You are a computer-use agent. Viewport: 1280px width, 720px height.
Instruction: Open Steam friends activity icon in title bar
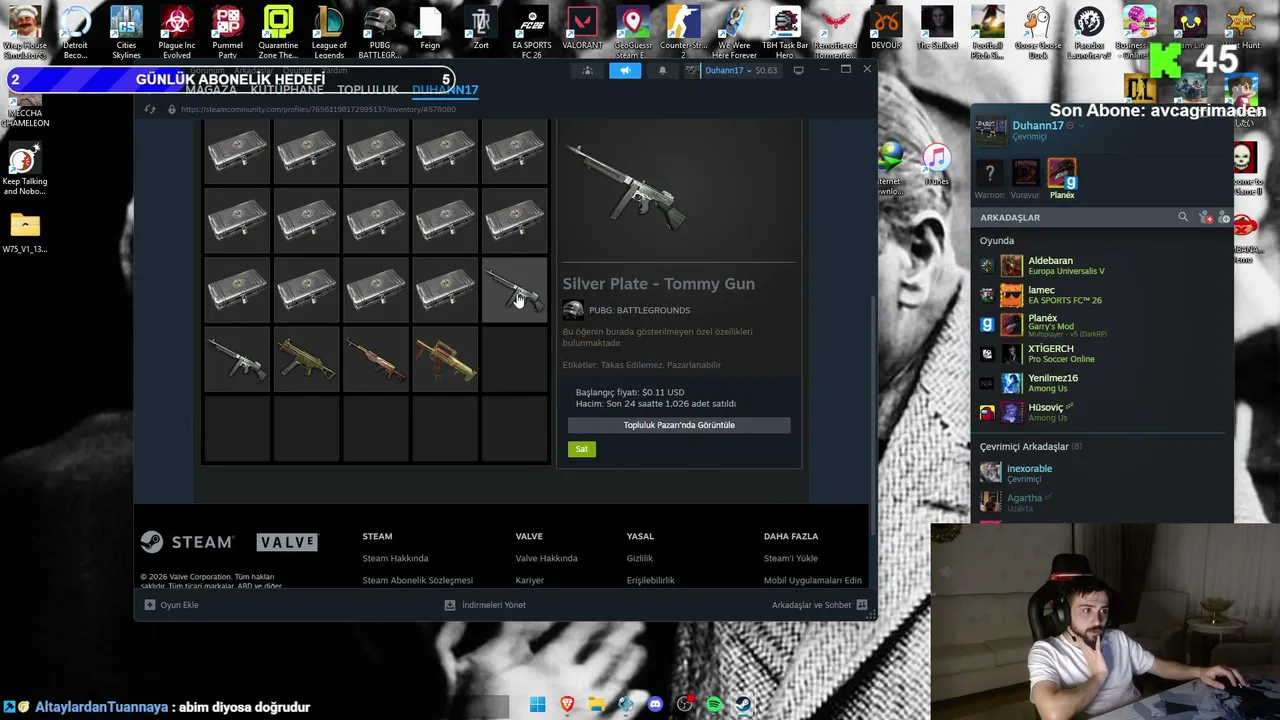coord(588,70)
